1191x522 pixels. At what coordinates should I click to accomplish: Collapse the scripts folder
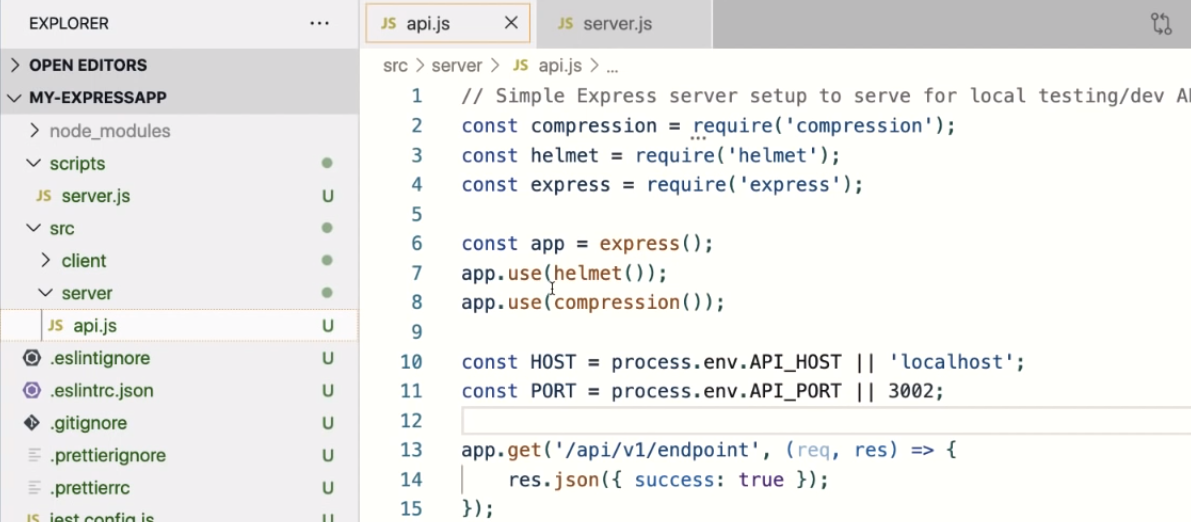(77, 163)
